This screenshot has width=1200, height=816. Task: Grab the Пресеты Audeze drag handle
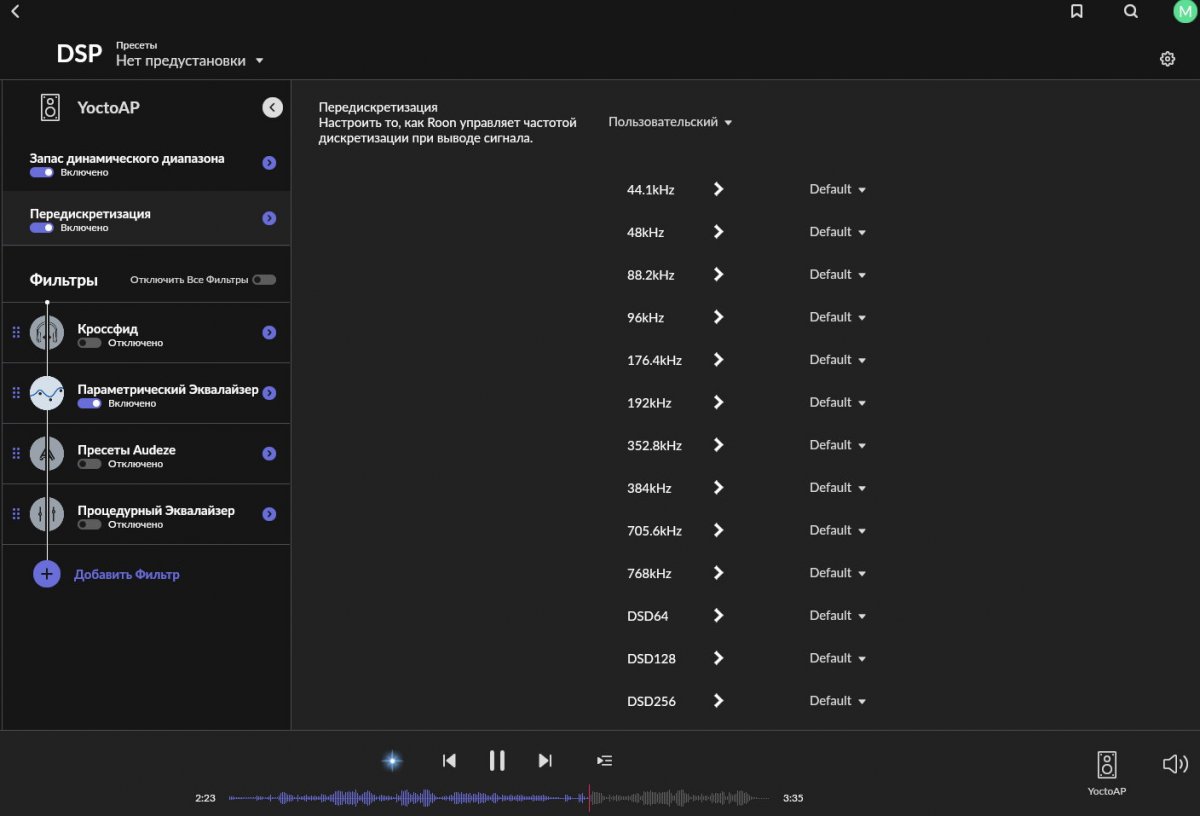pyautogui.click(x=16, y=454)
